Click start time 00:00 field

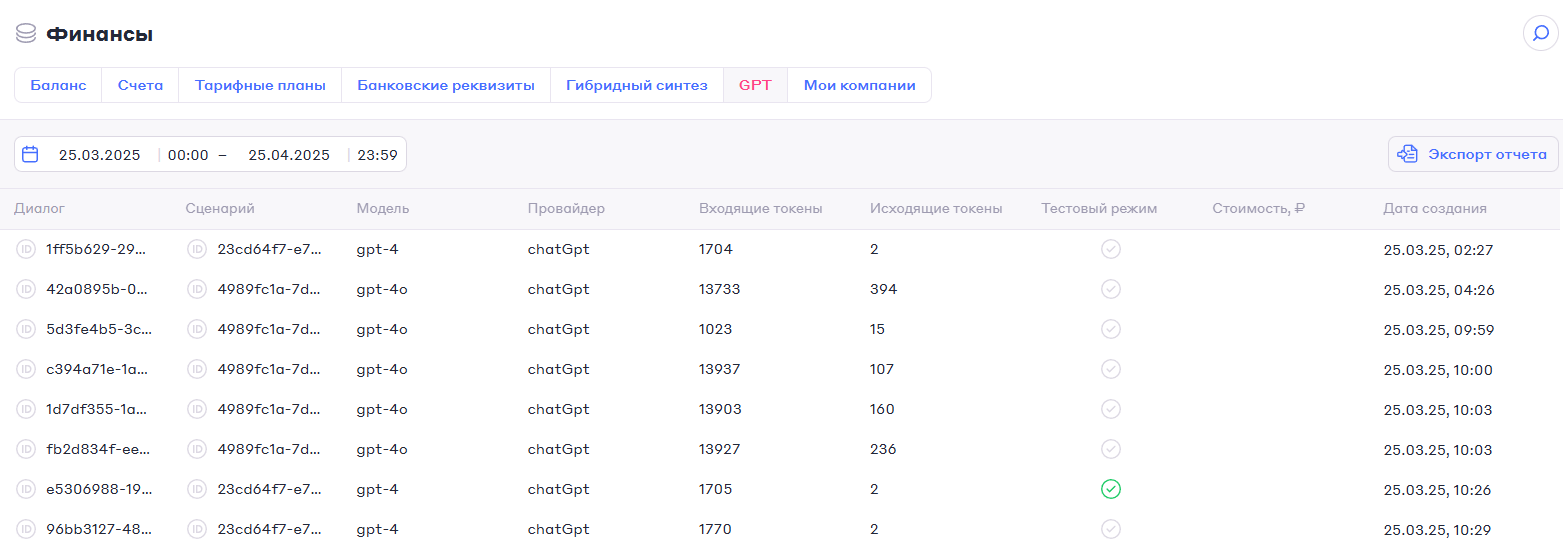tap(188, 155)
